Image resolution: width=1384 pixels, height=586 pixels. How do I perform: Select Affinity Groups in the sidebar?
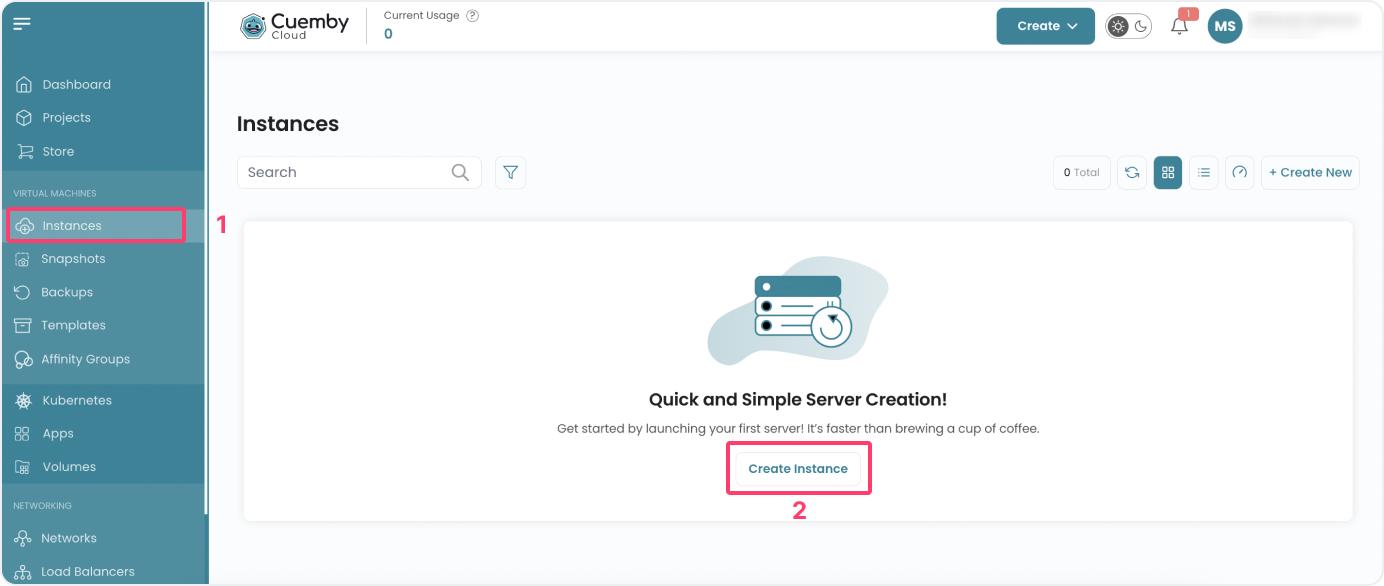coord(86,358)
